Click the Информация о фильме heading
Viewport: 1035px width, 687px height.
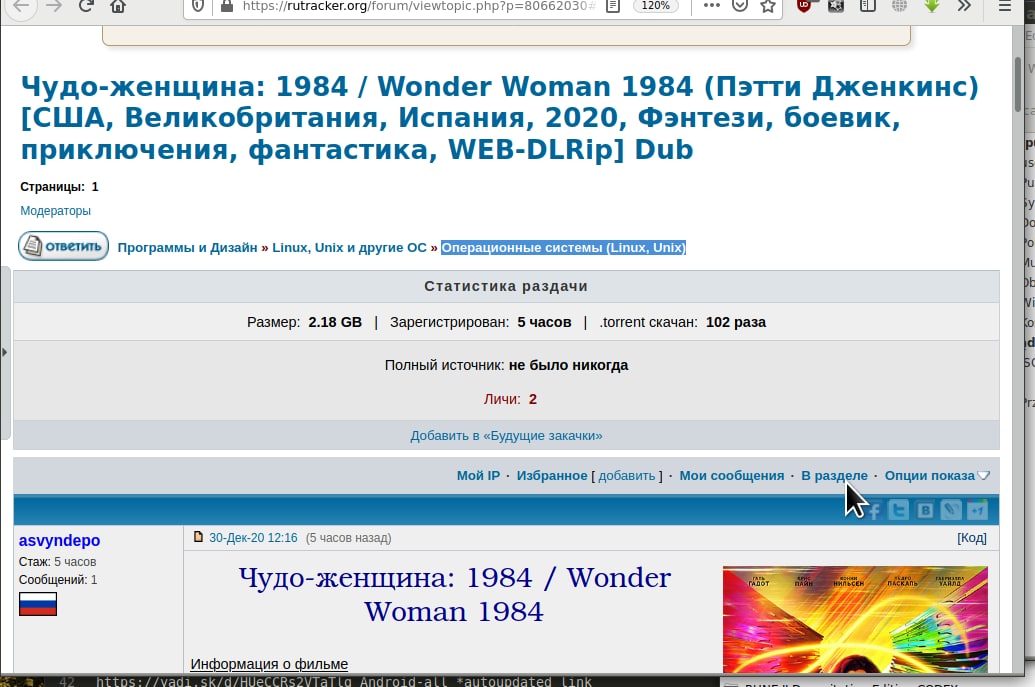[x=269, y=664]
